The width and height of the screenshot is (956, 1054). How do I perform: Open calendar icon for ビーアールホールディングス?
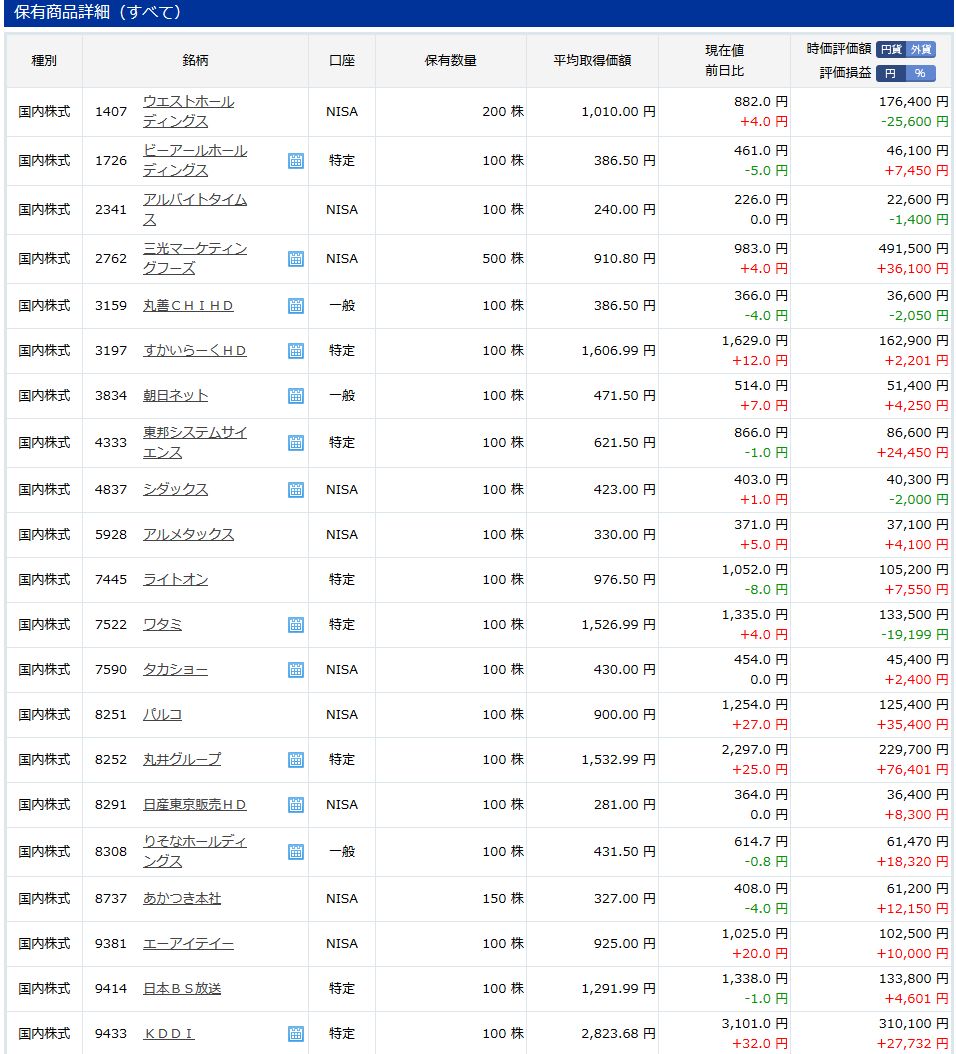coord(296,161)
